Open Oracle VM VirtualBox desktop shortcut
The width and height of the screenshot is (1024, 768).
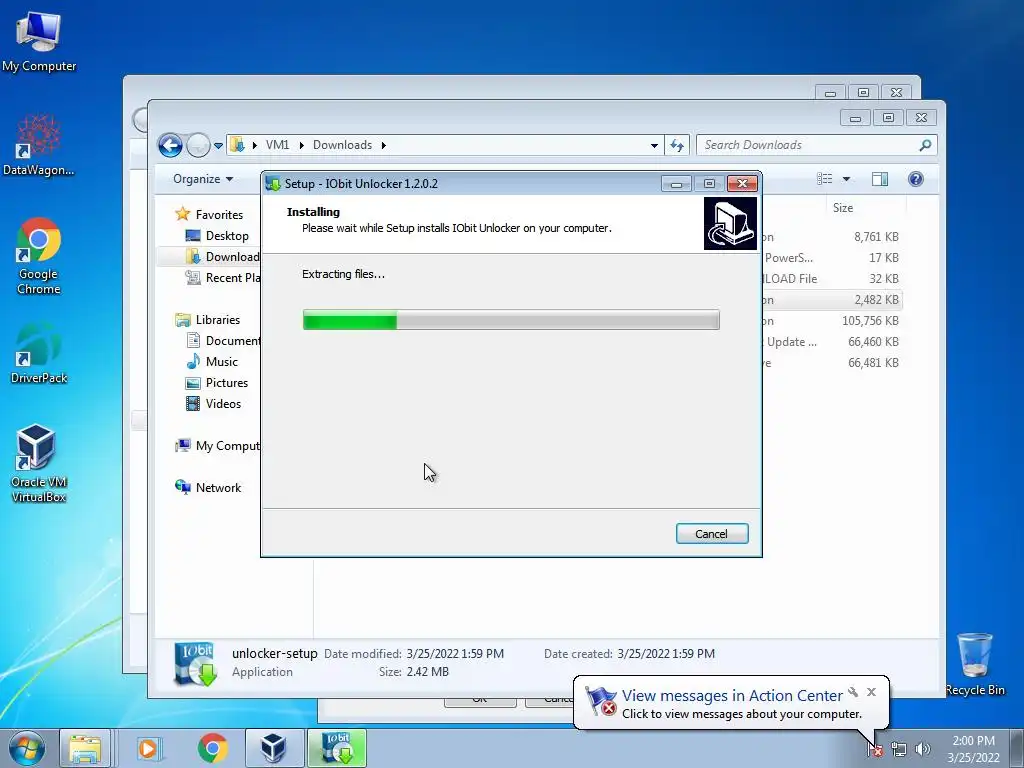click(x=39, y=463)
